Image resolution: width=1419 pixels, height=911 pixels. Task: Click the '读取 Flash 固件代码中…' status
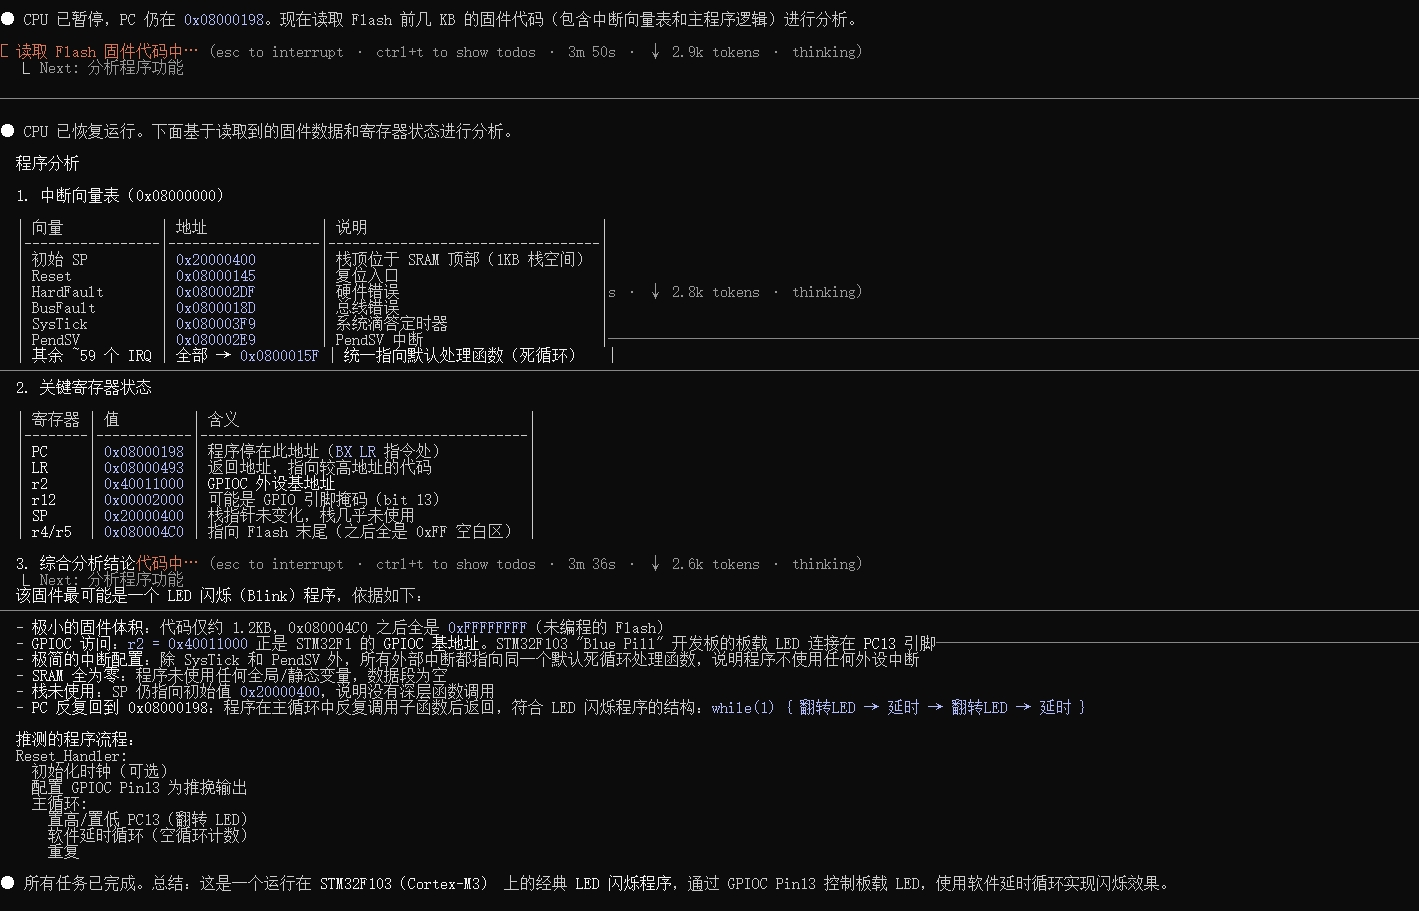(107, 51)
